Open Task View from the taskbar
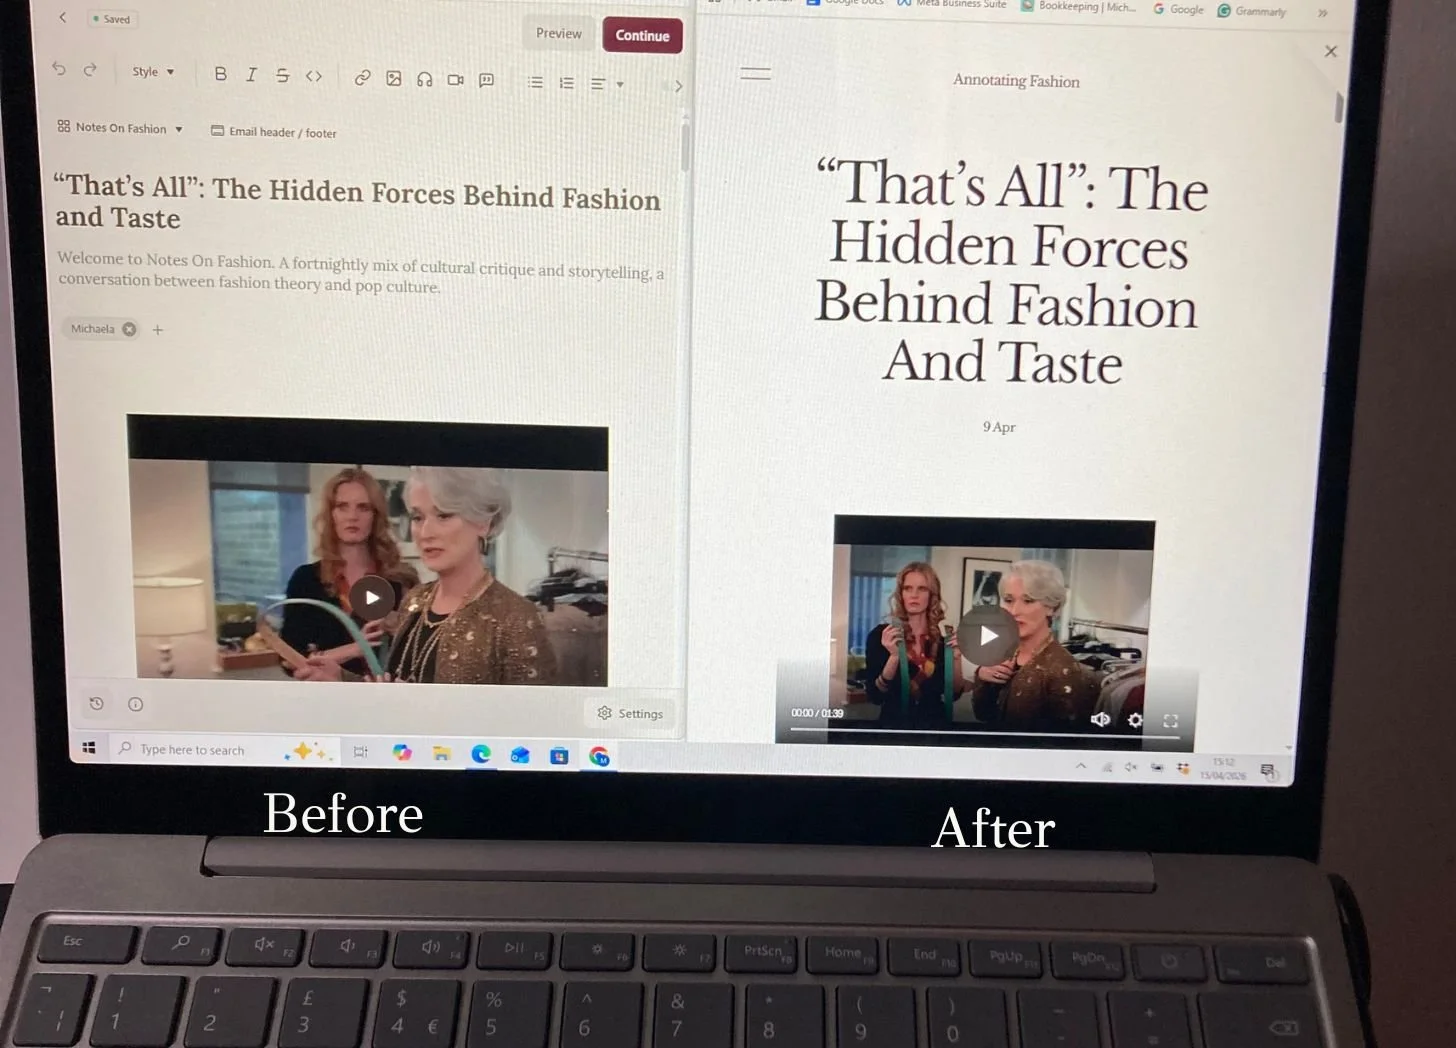The height and width of the screenshot is (1048, 1456). coord(361,752)
